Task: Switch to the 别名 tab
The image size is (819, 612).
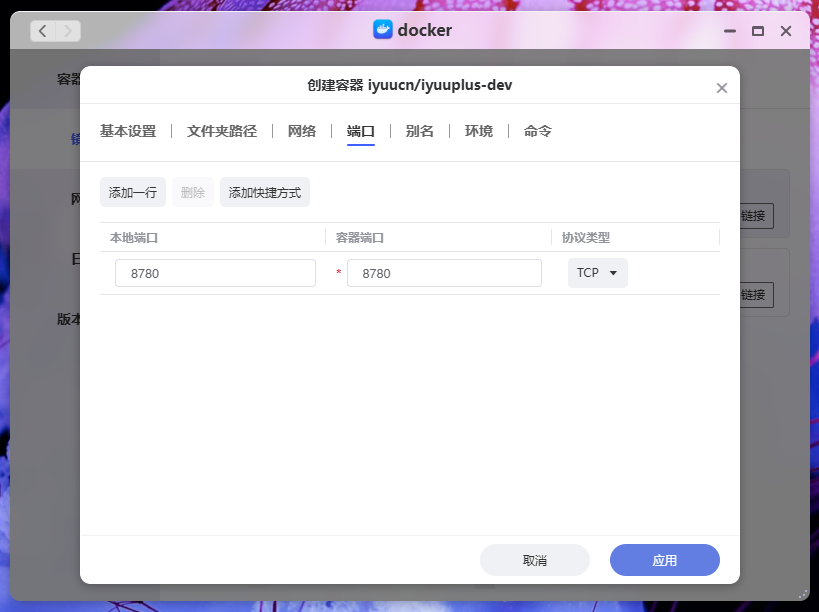Action: click(420, 131)
